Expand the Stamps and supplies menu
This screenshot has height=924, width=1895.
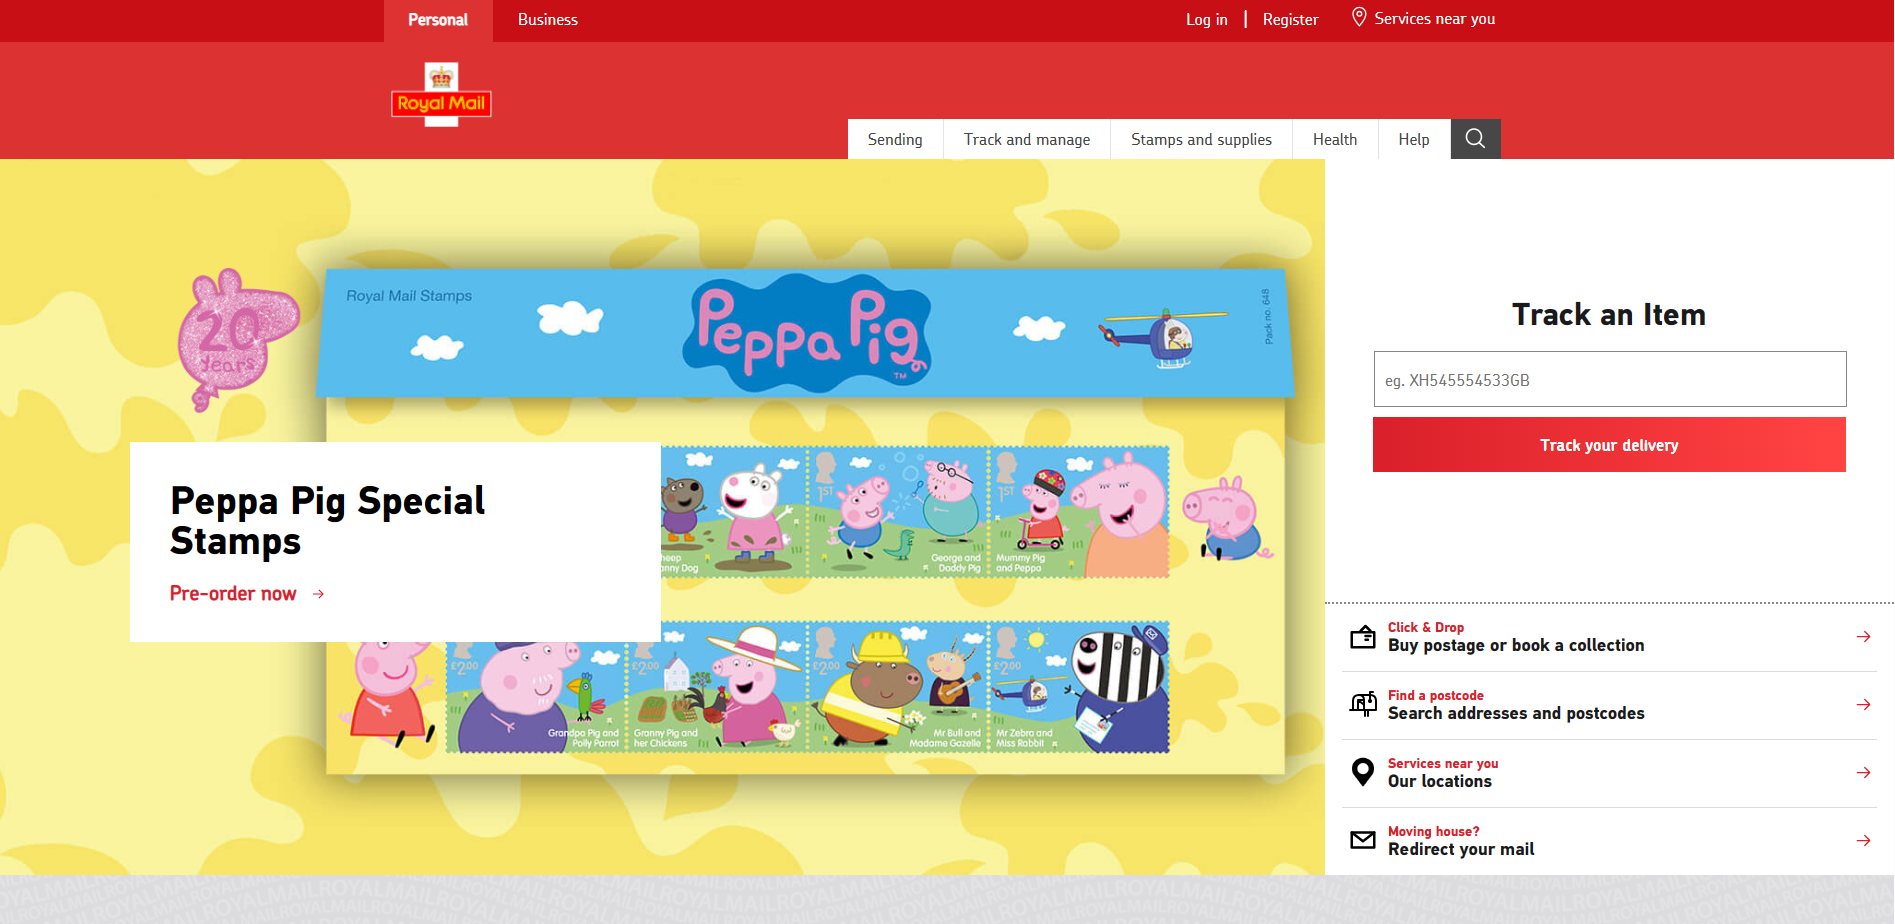1201,140
